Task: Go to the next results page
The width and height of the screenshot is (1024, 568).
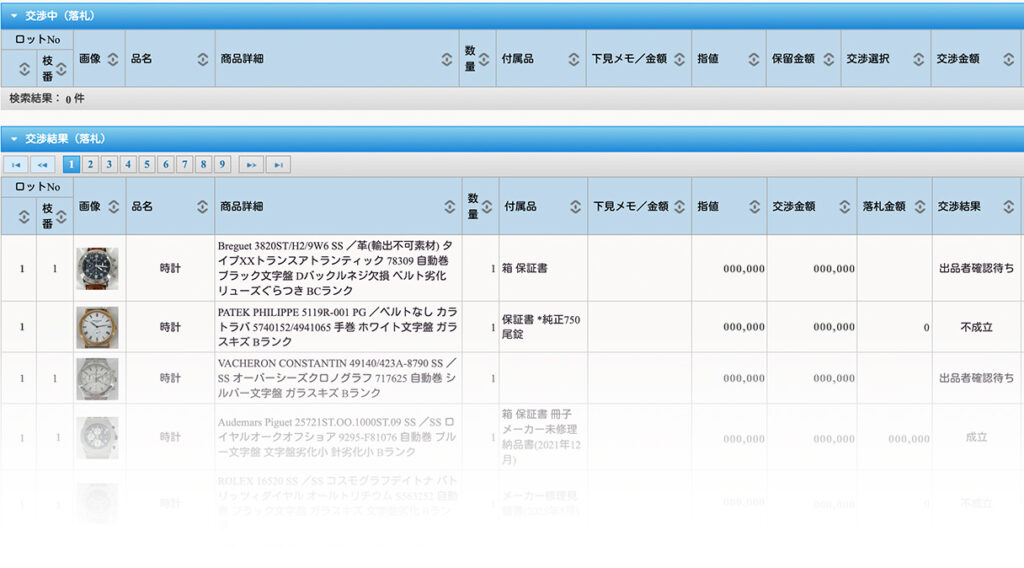Action: (251, 165)
